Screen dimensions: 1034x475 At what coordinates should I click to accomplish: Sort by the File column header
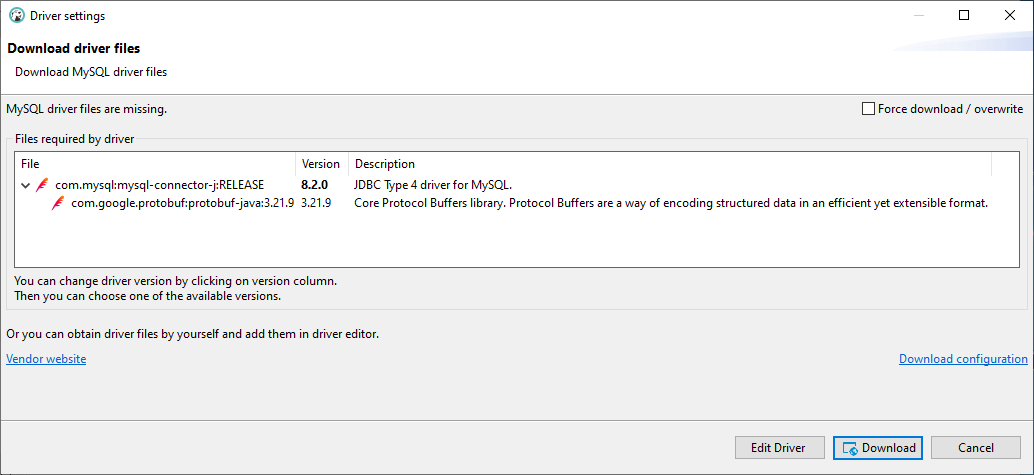point(155,164)
